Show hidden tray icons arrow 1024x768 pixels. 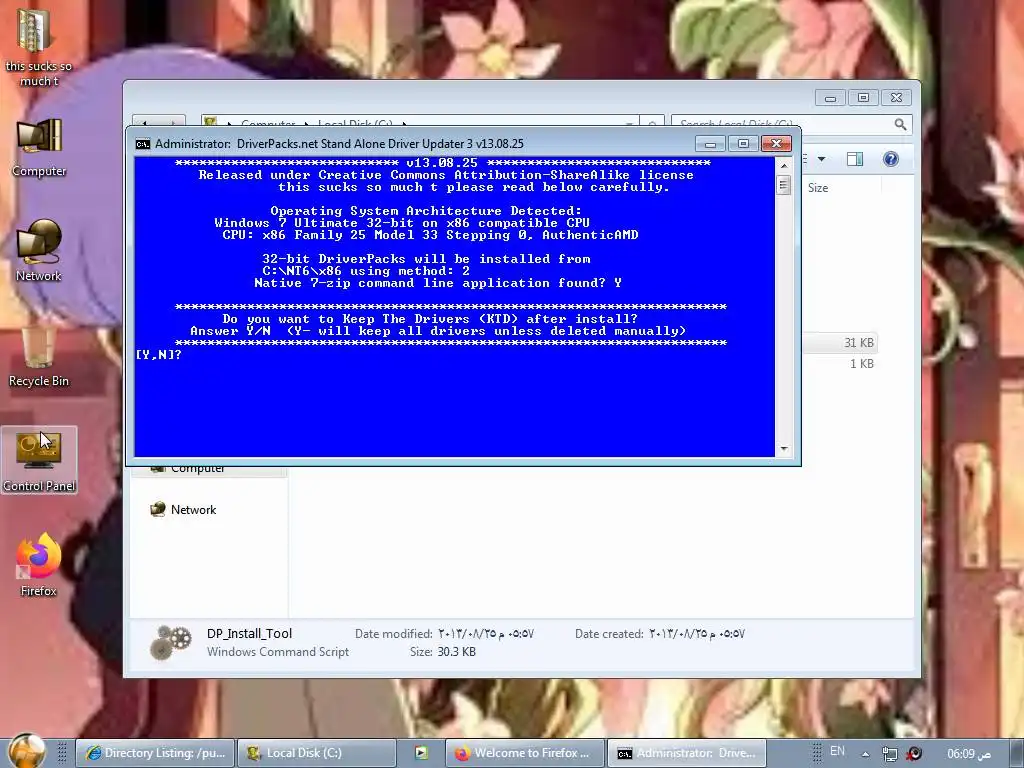coord(865,754)
